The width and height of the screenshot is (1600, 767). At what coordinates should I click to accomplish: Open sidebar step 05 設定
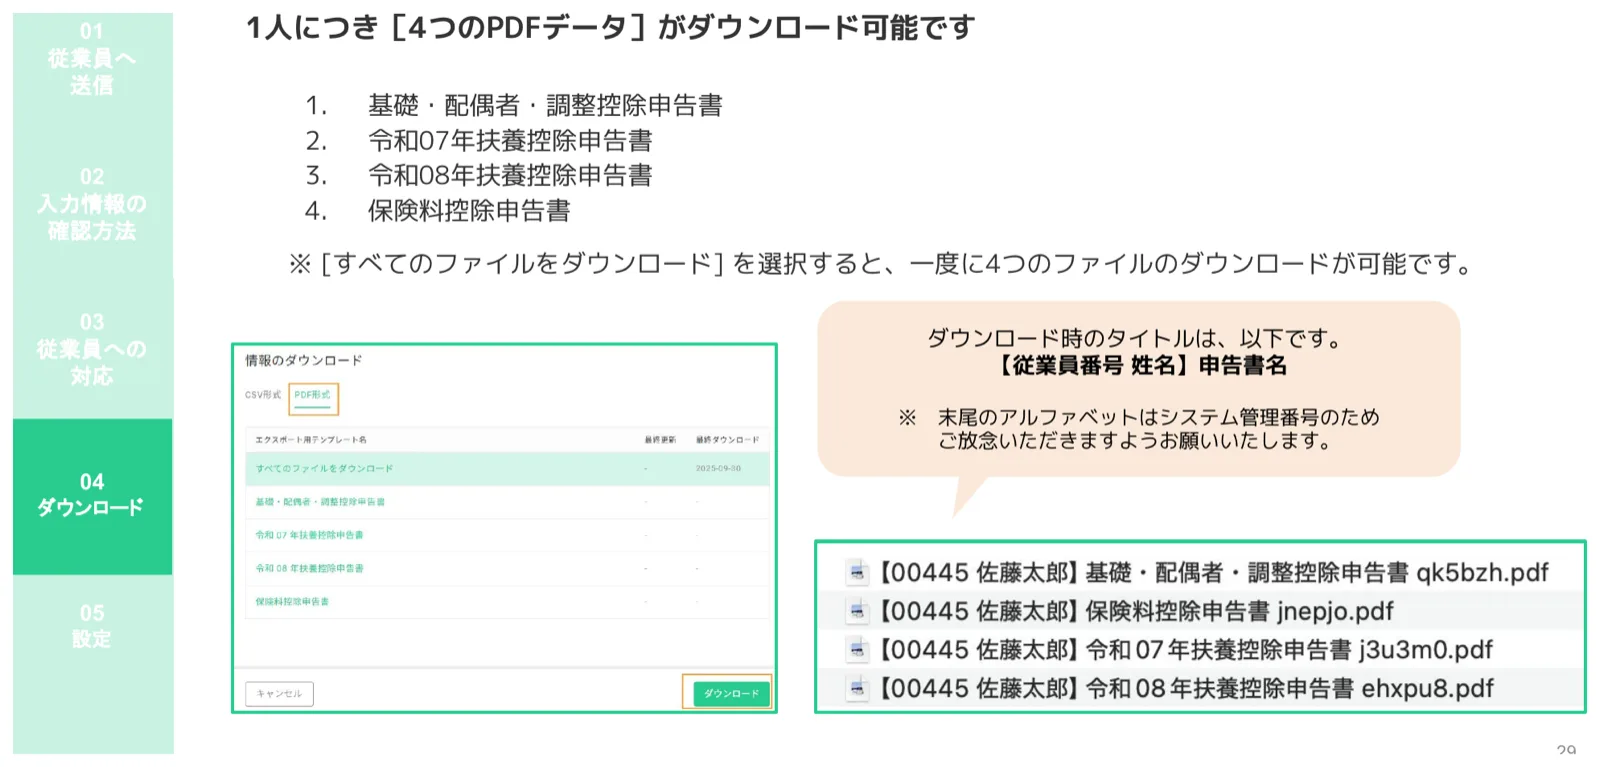click(x=92, y=626)
